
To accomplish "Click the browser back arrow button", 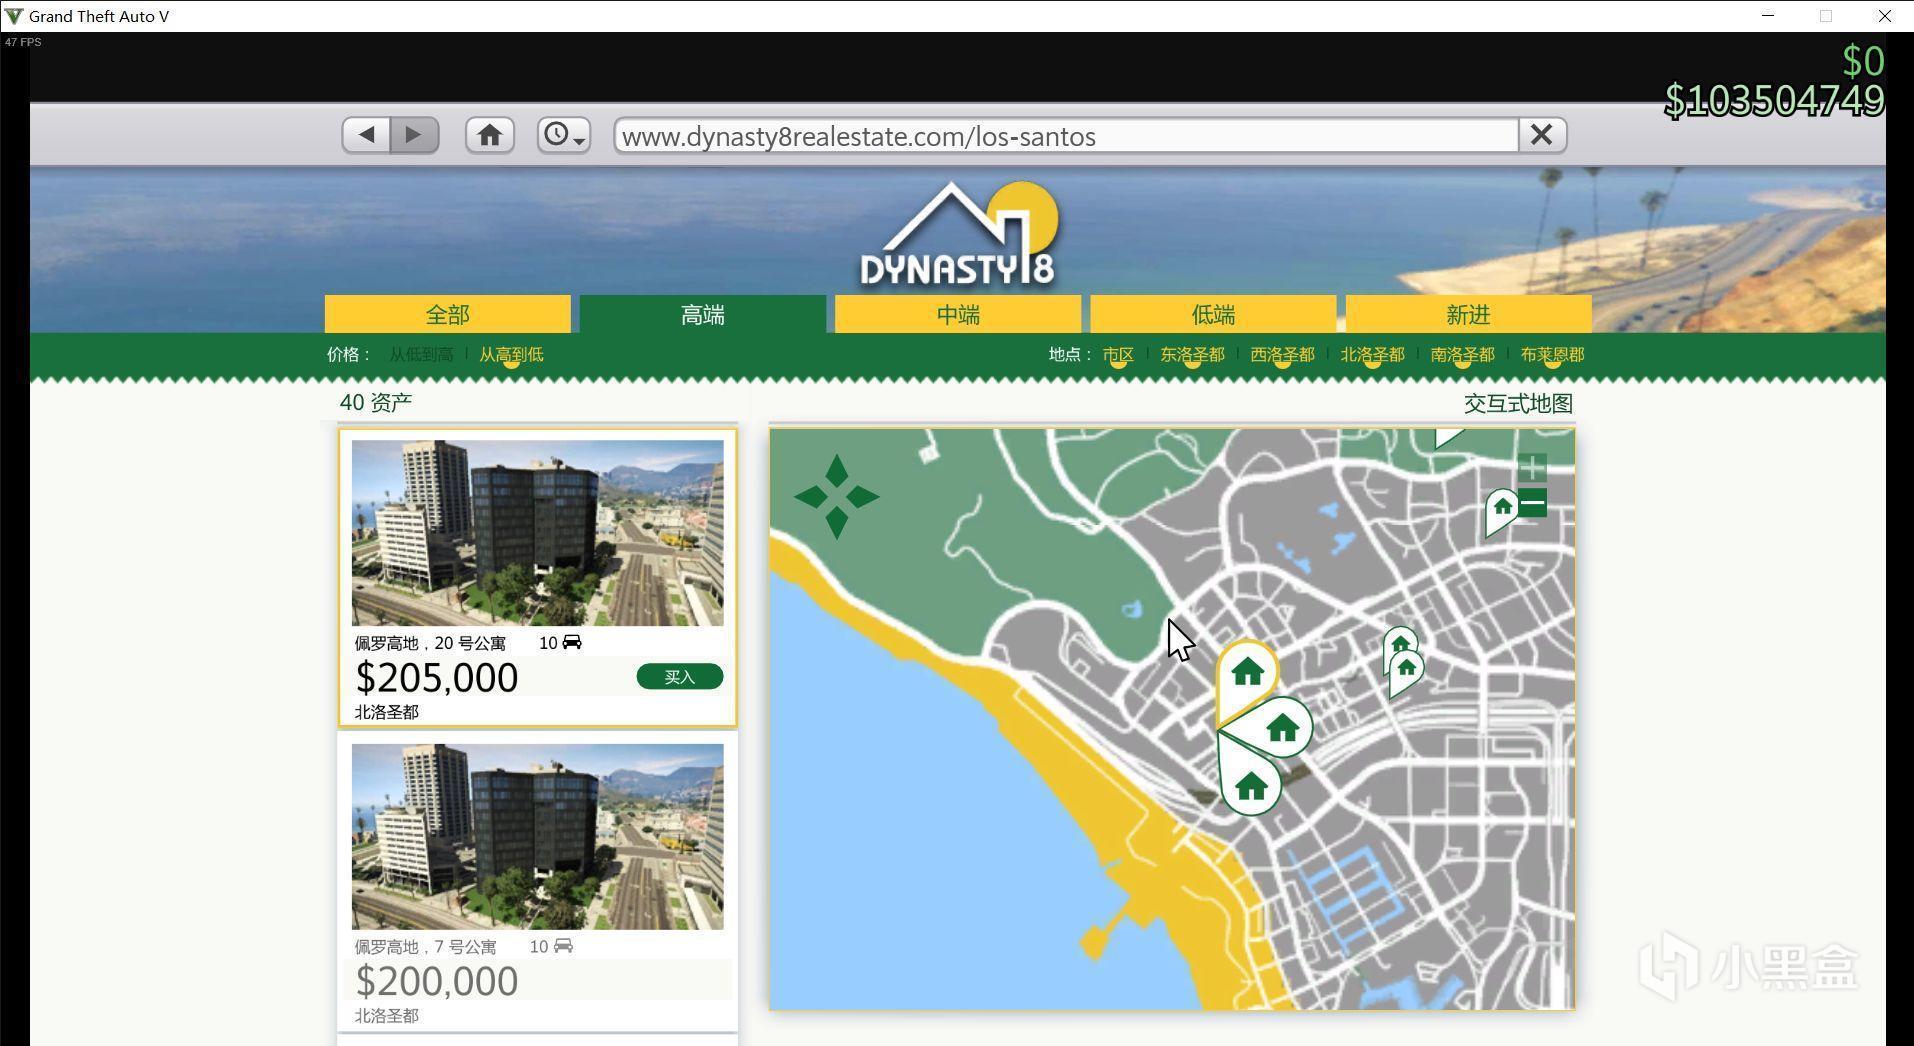I will pos(366,135).
